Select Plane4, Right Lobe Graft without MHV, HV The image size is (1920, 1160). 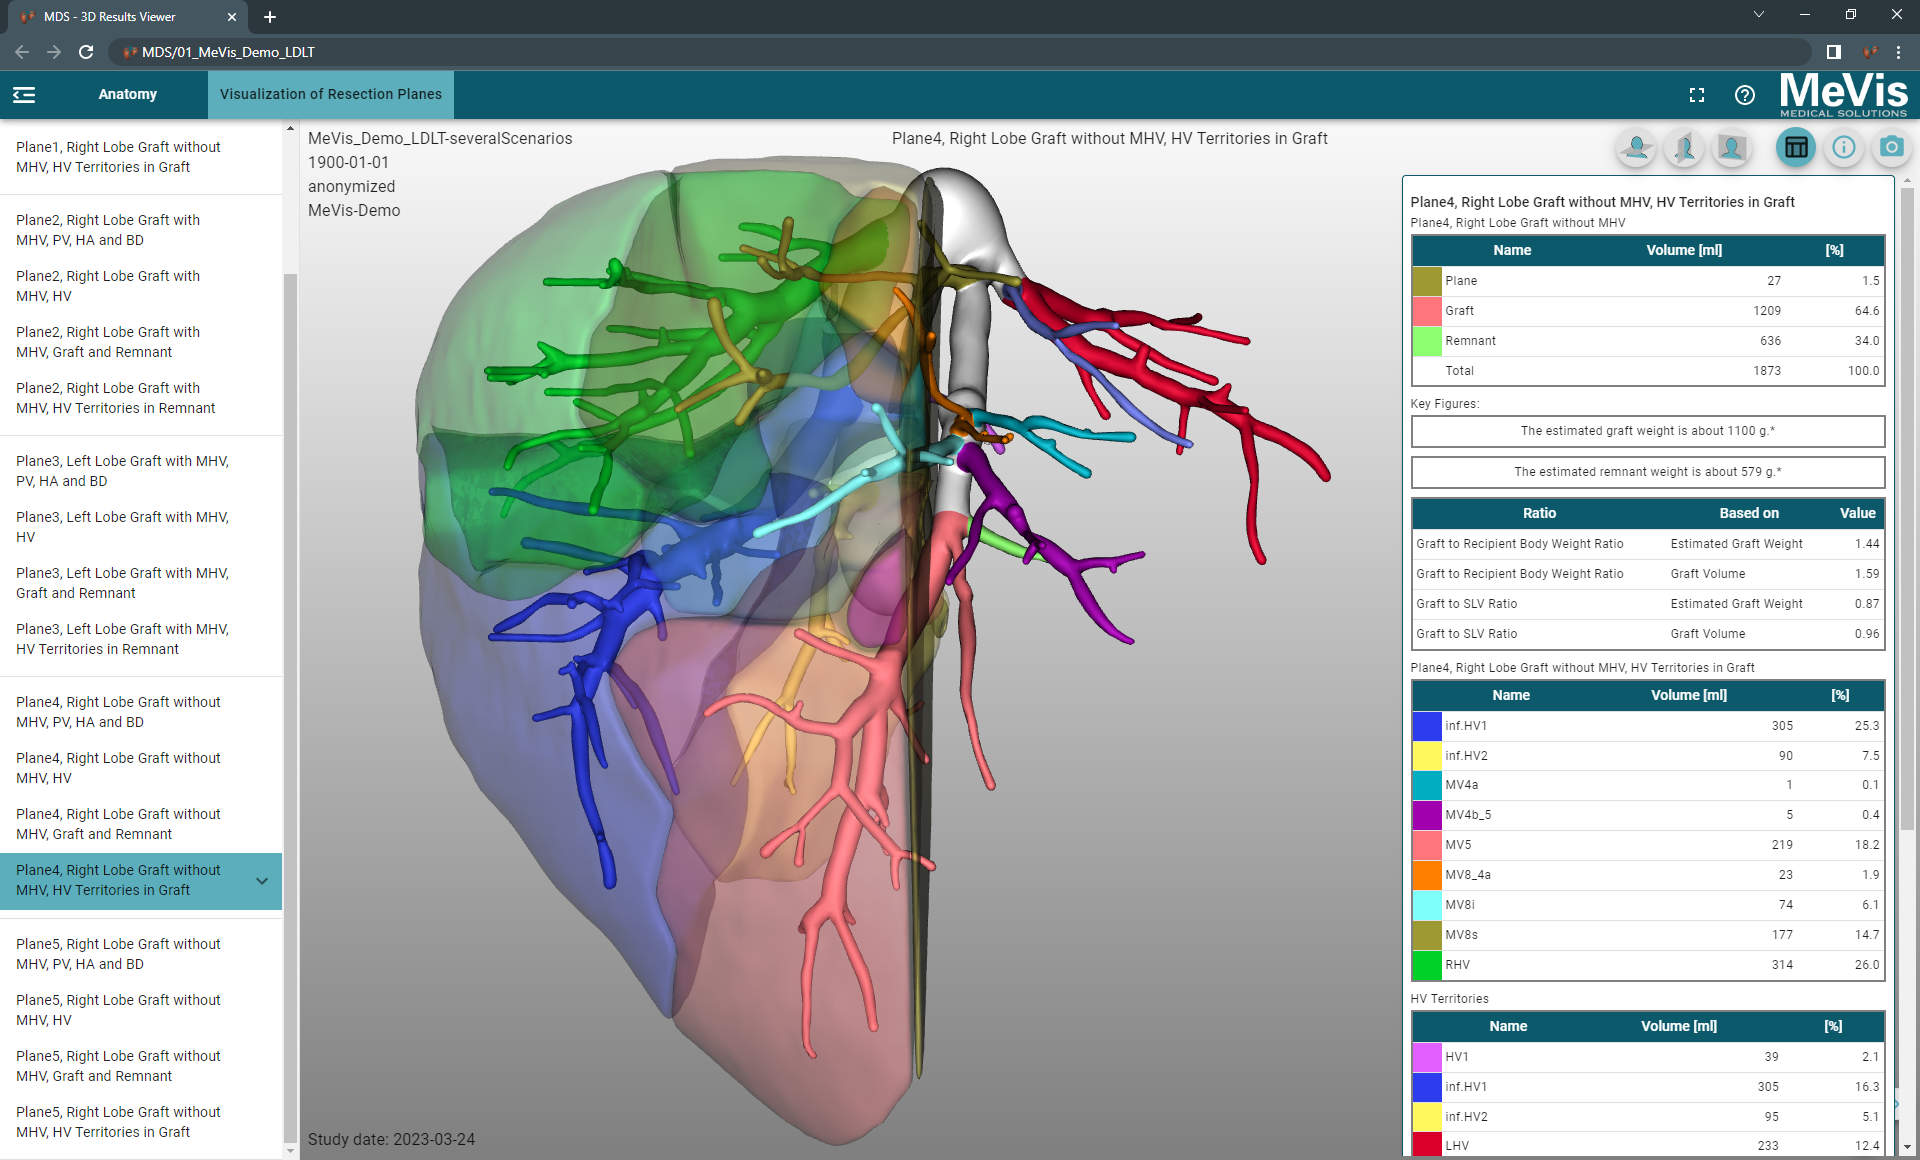click(141, 768)
